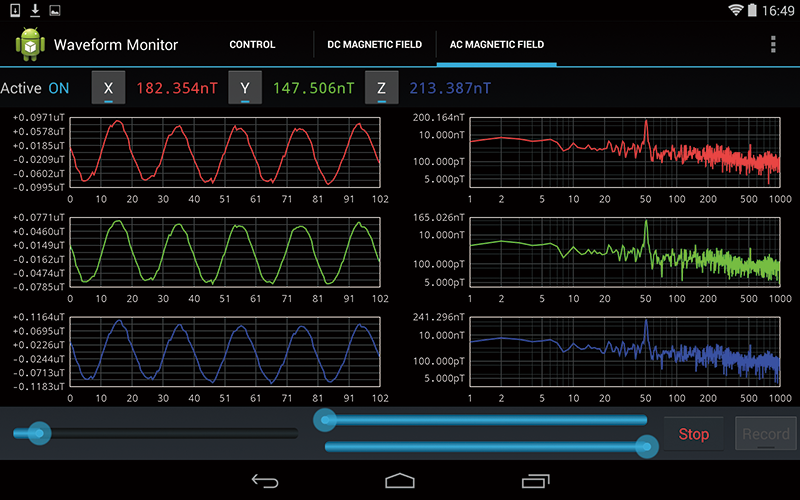Toggle the X axis channel

pos(108,88)
